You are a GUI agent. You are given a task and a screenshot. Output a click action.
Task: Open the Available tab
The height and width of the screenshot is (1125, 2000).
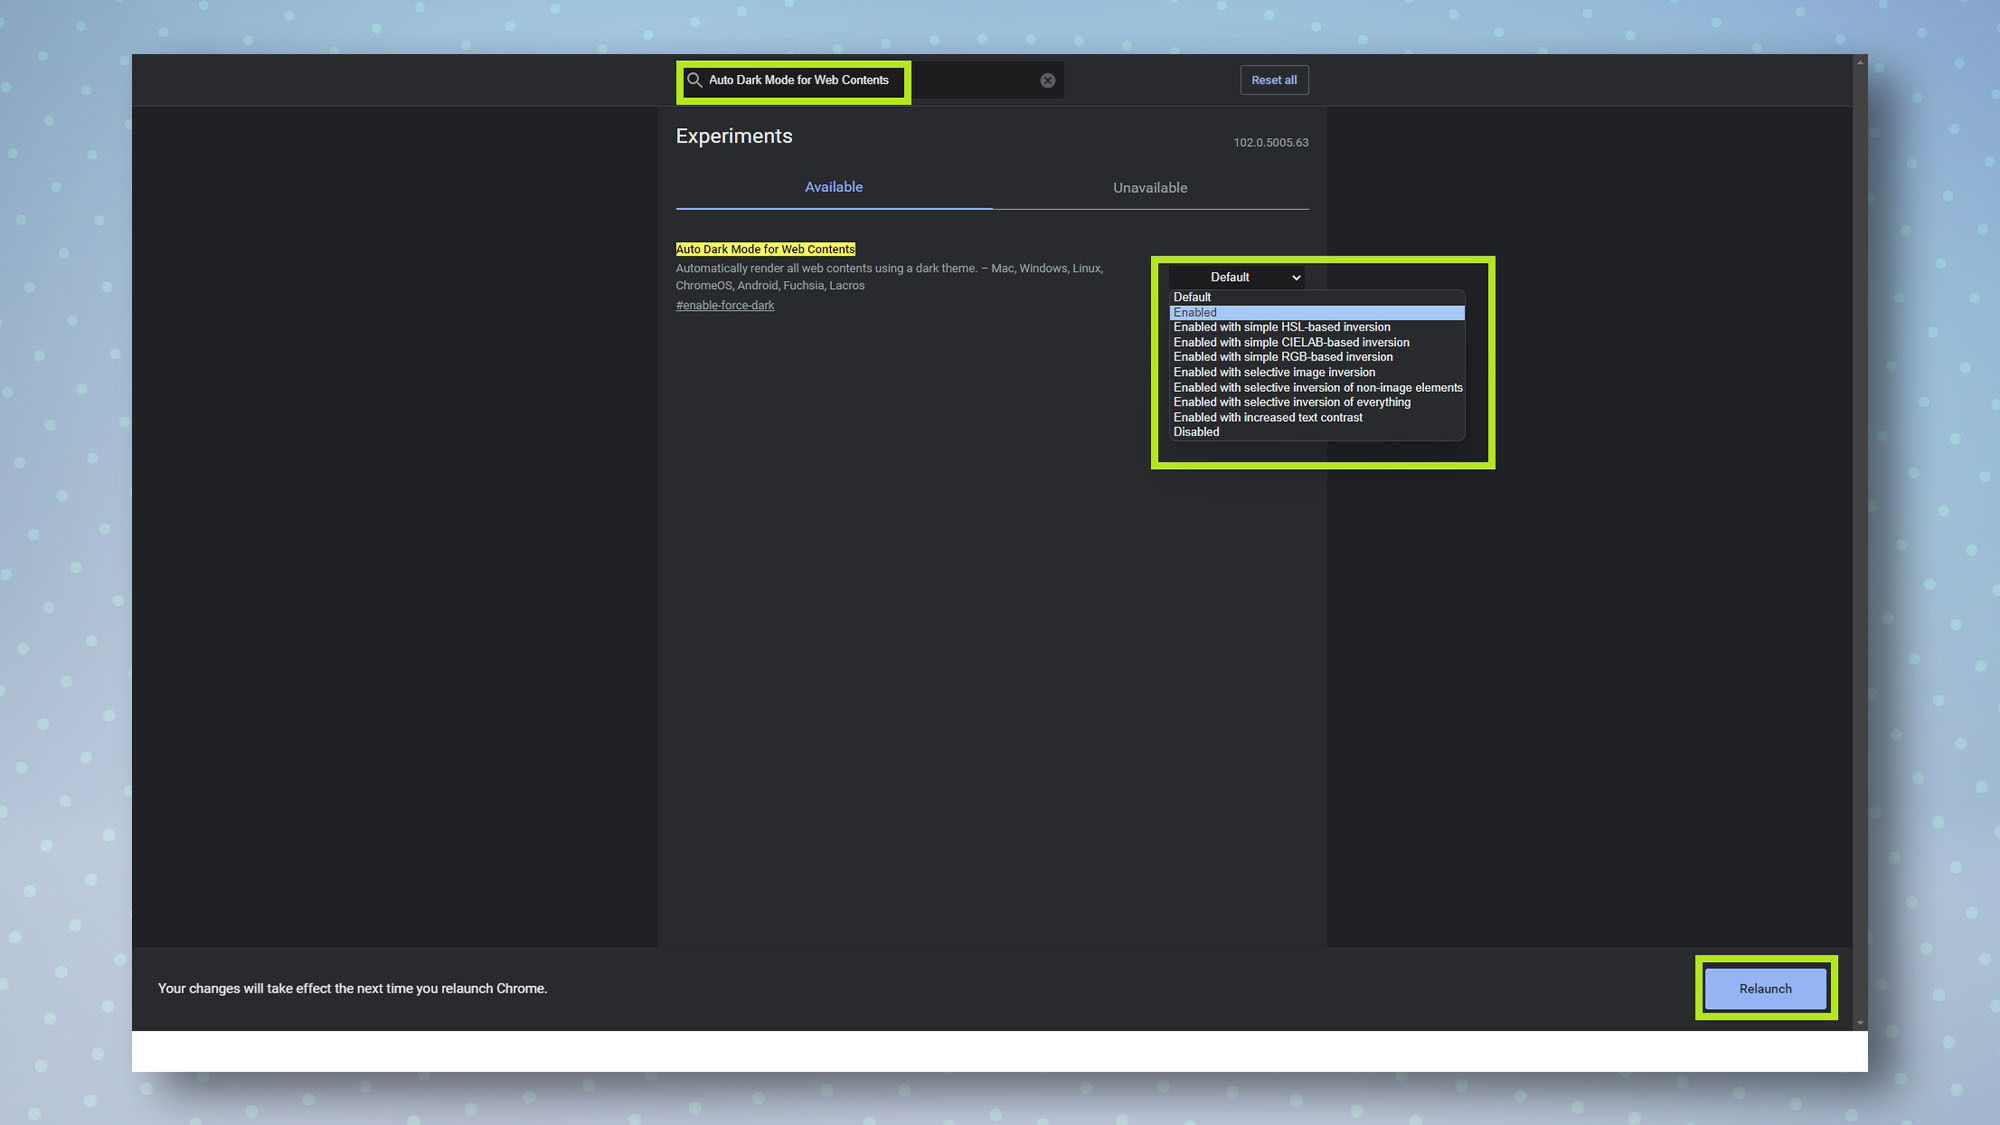coord(833,187)
